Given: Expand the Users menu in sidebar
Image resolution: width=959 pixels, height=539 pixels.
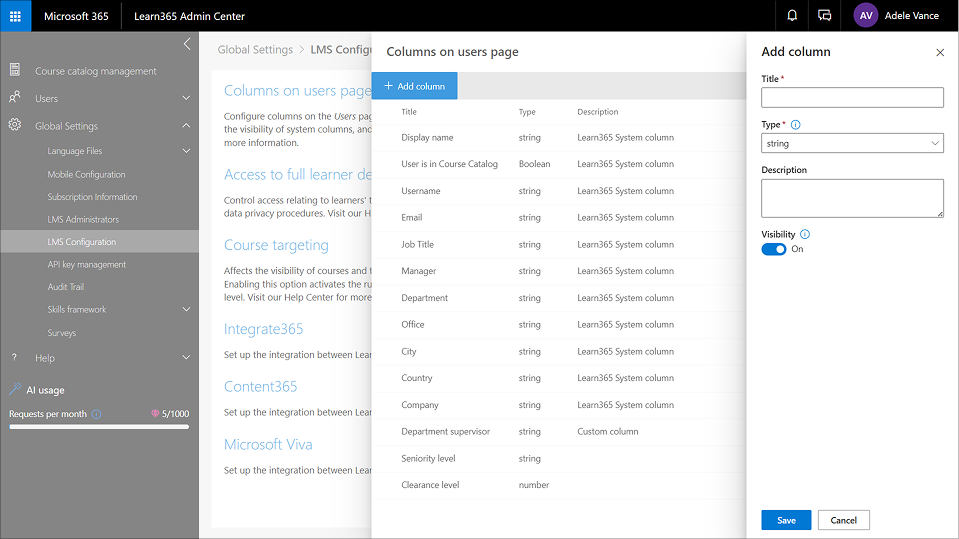Looking at the screenshot, I should click(186, 98).
